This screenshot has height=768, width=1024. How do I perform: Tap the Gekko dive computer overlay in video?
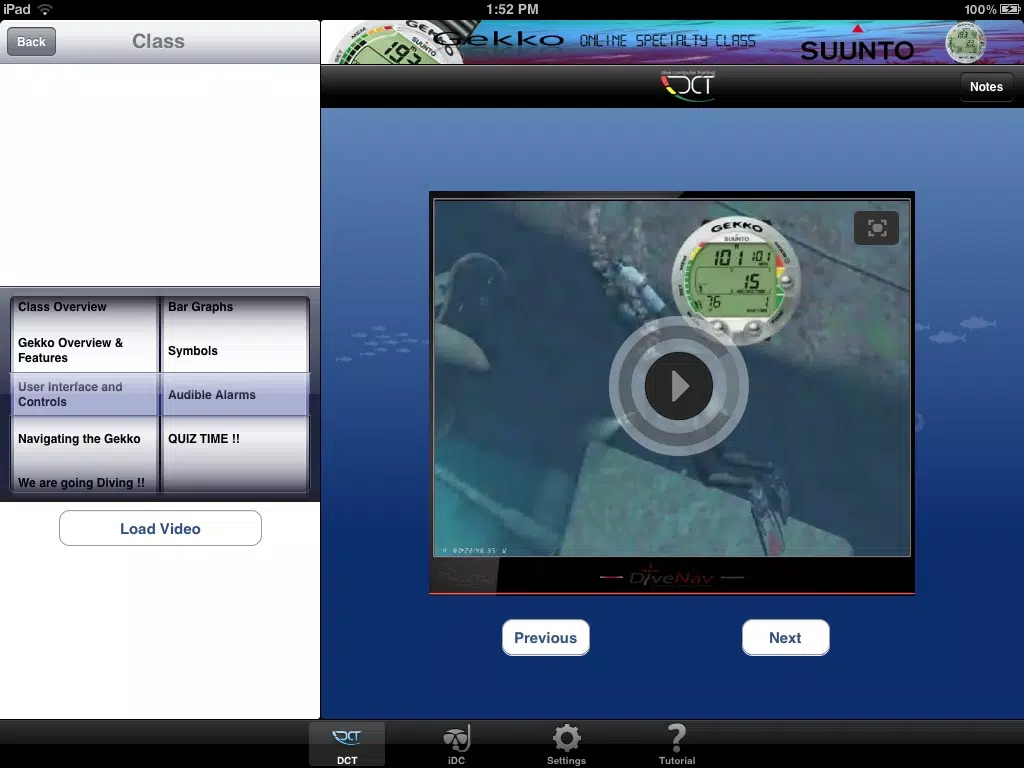[x=736, y=281]
